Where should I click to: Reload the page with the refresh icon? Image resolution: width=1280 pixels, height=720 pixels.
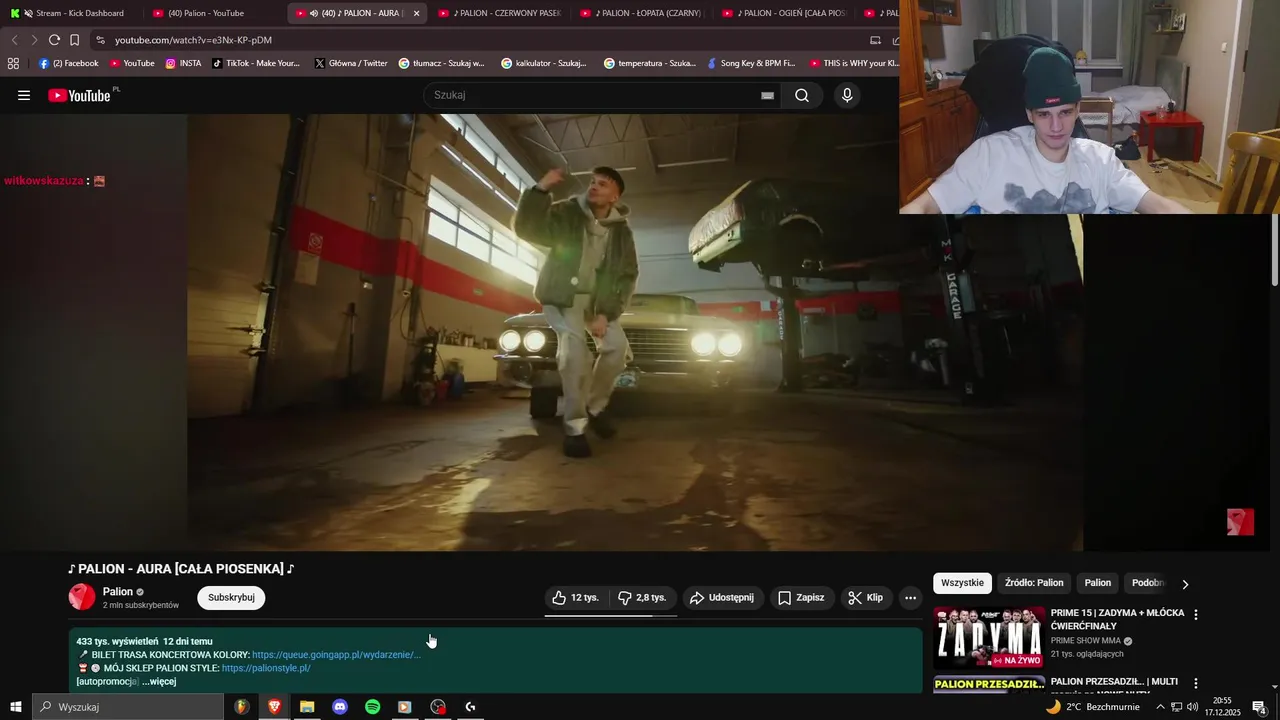pyautogui.click(x=54, y=40)
